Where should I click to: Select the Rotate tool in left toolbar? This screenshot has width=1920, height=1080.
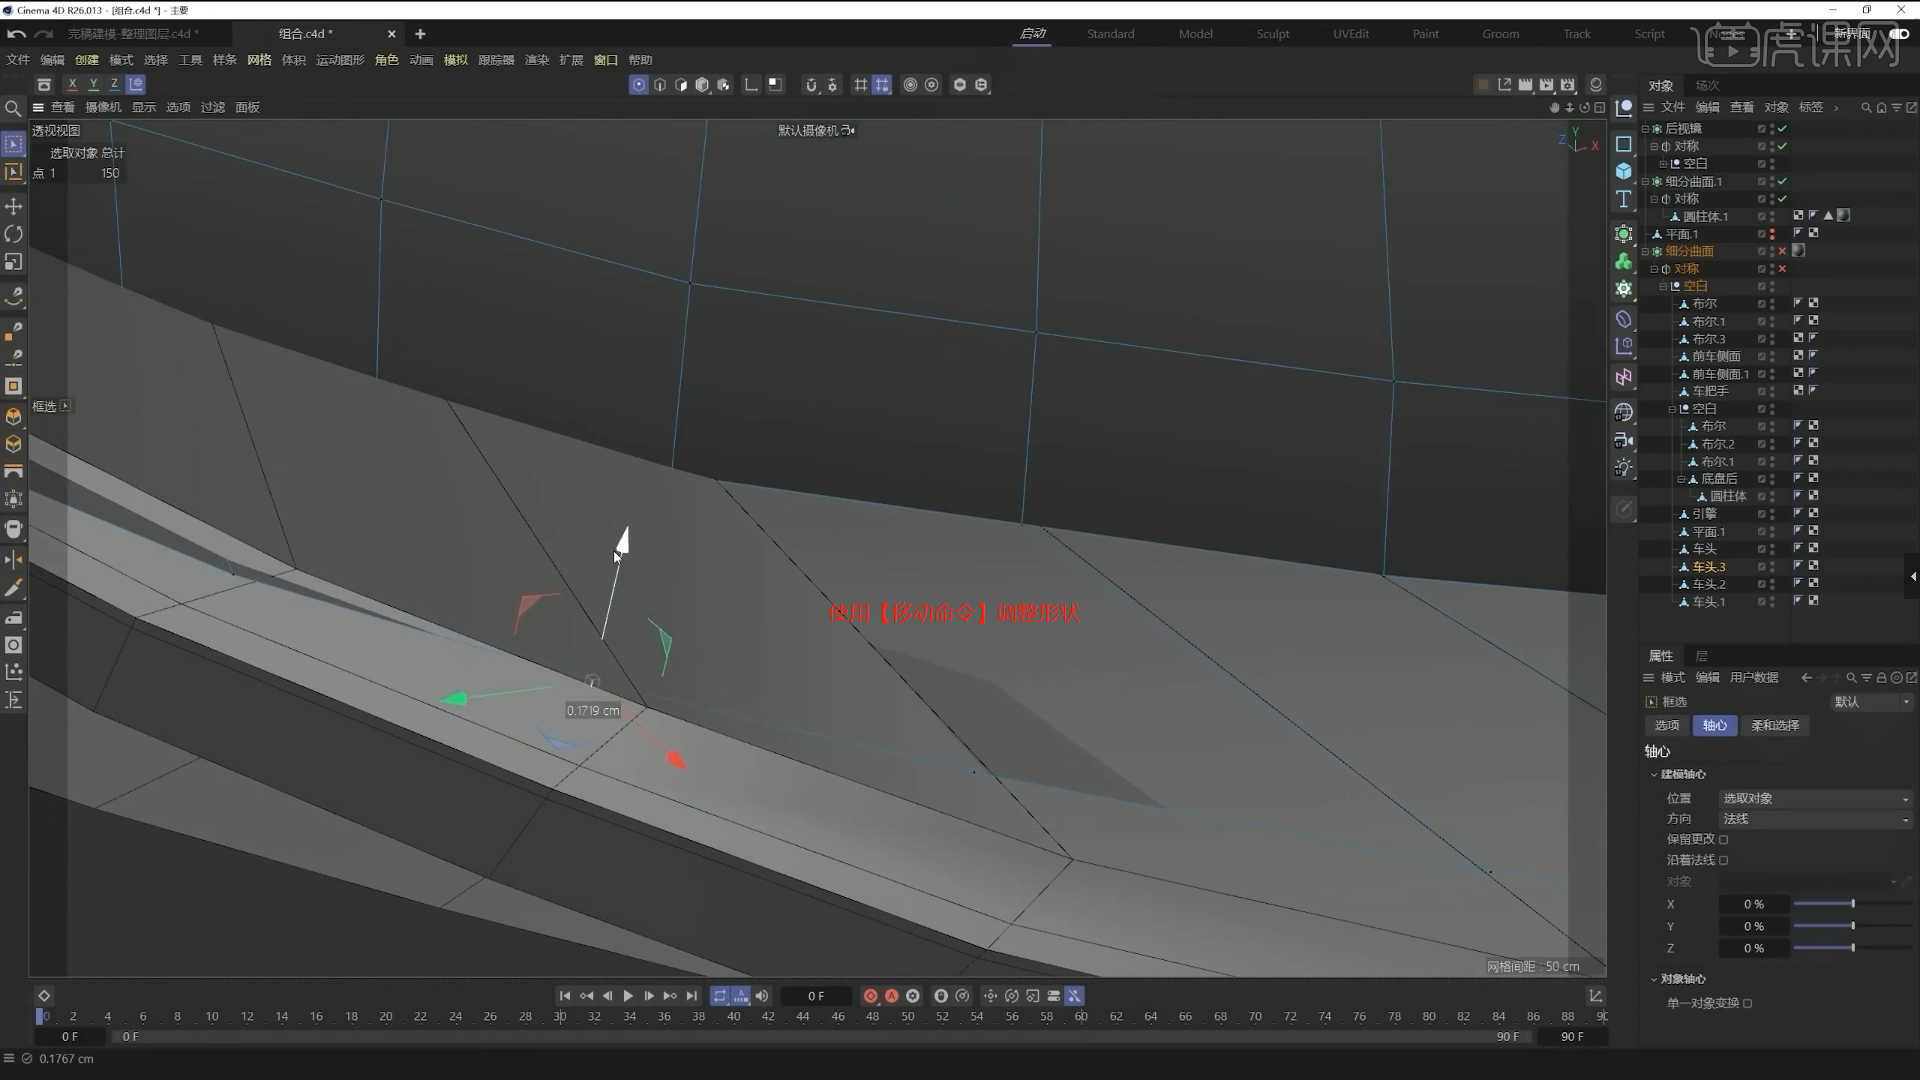pyautogui.click(x=14, y=234)
